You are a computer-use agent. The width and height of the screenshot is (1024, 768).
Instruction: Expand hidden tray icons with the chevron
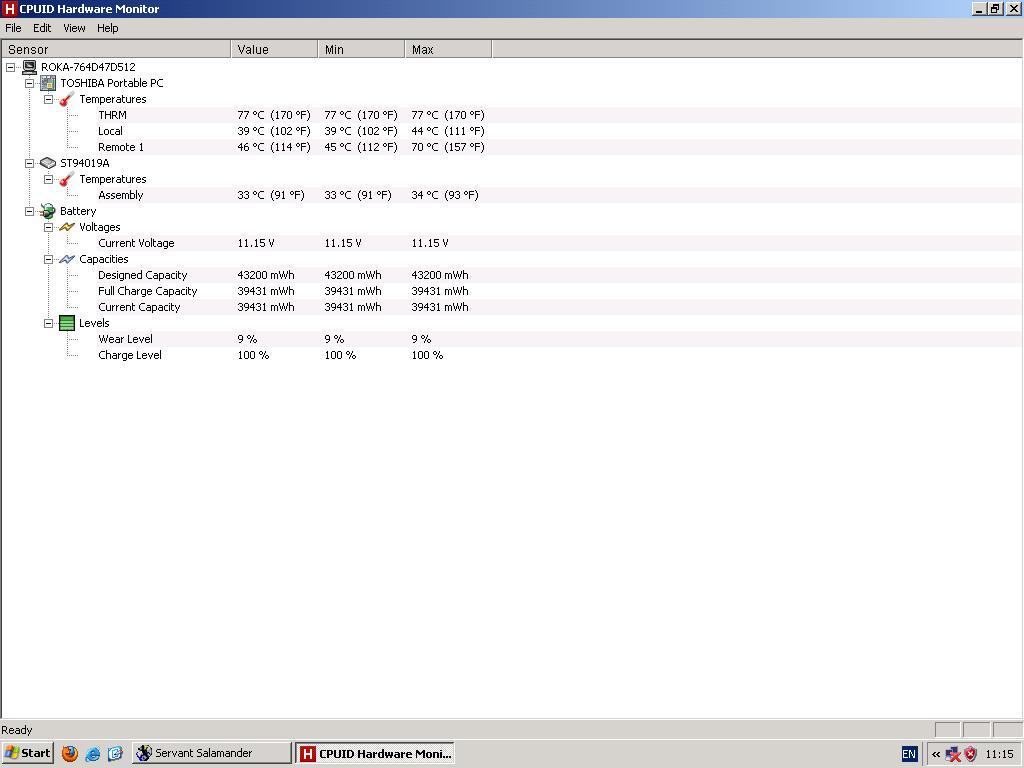coord(936,754)
